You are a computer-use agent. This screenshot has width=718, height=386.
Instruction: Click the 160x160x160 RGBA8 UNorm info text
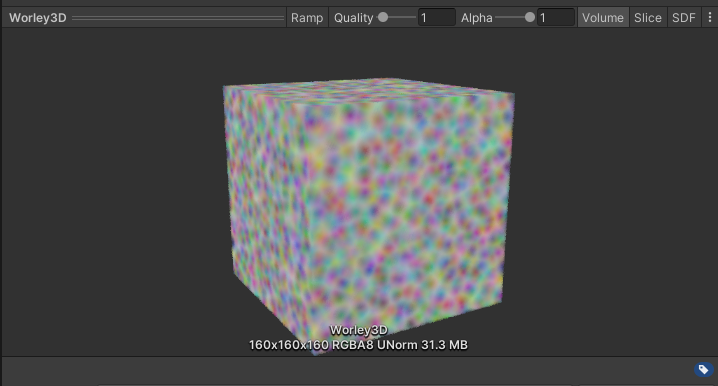358,345
